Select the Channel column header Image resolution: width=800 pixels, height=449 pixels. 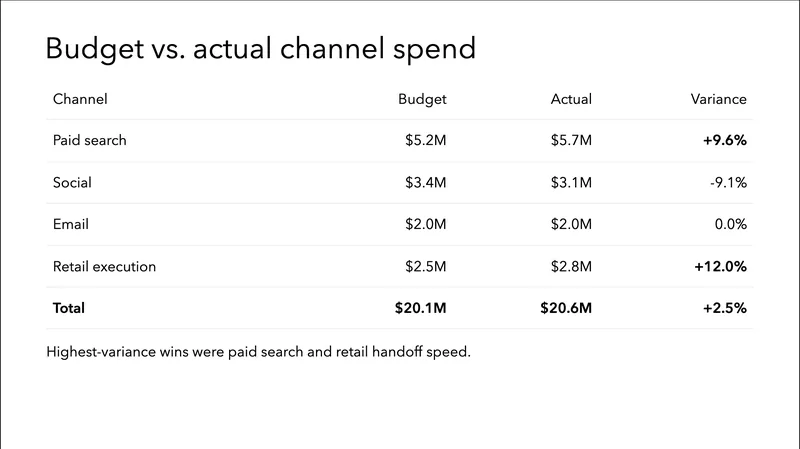80,99
